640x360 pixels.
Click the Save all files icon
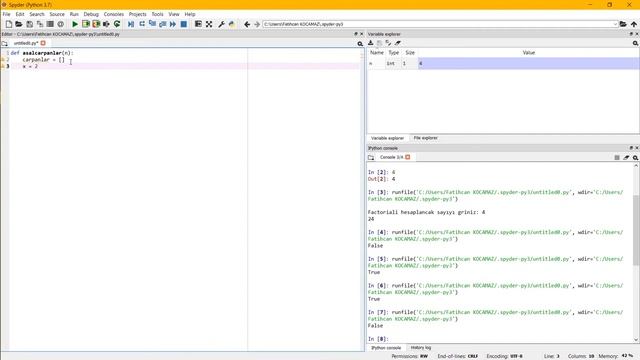point(40,24)
